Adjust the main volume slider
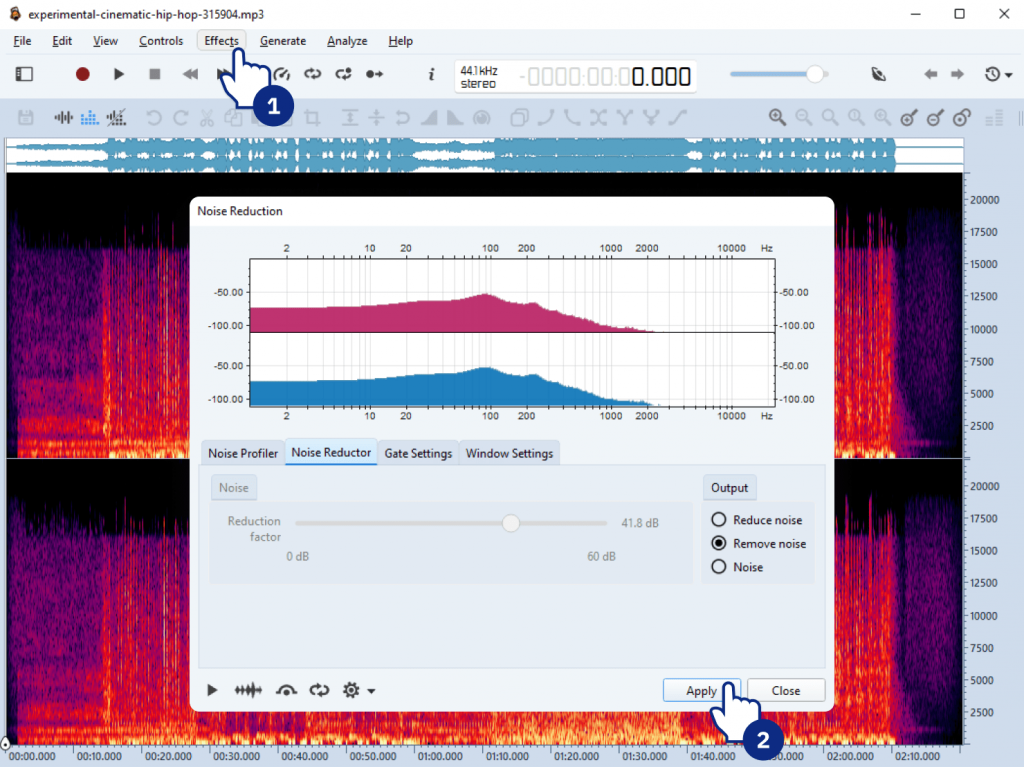Viewport: 1024px width, 767px height. click(x=779, y=74)
